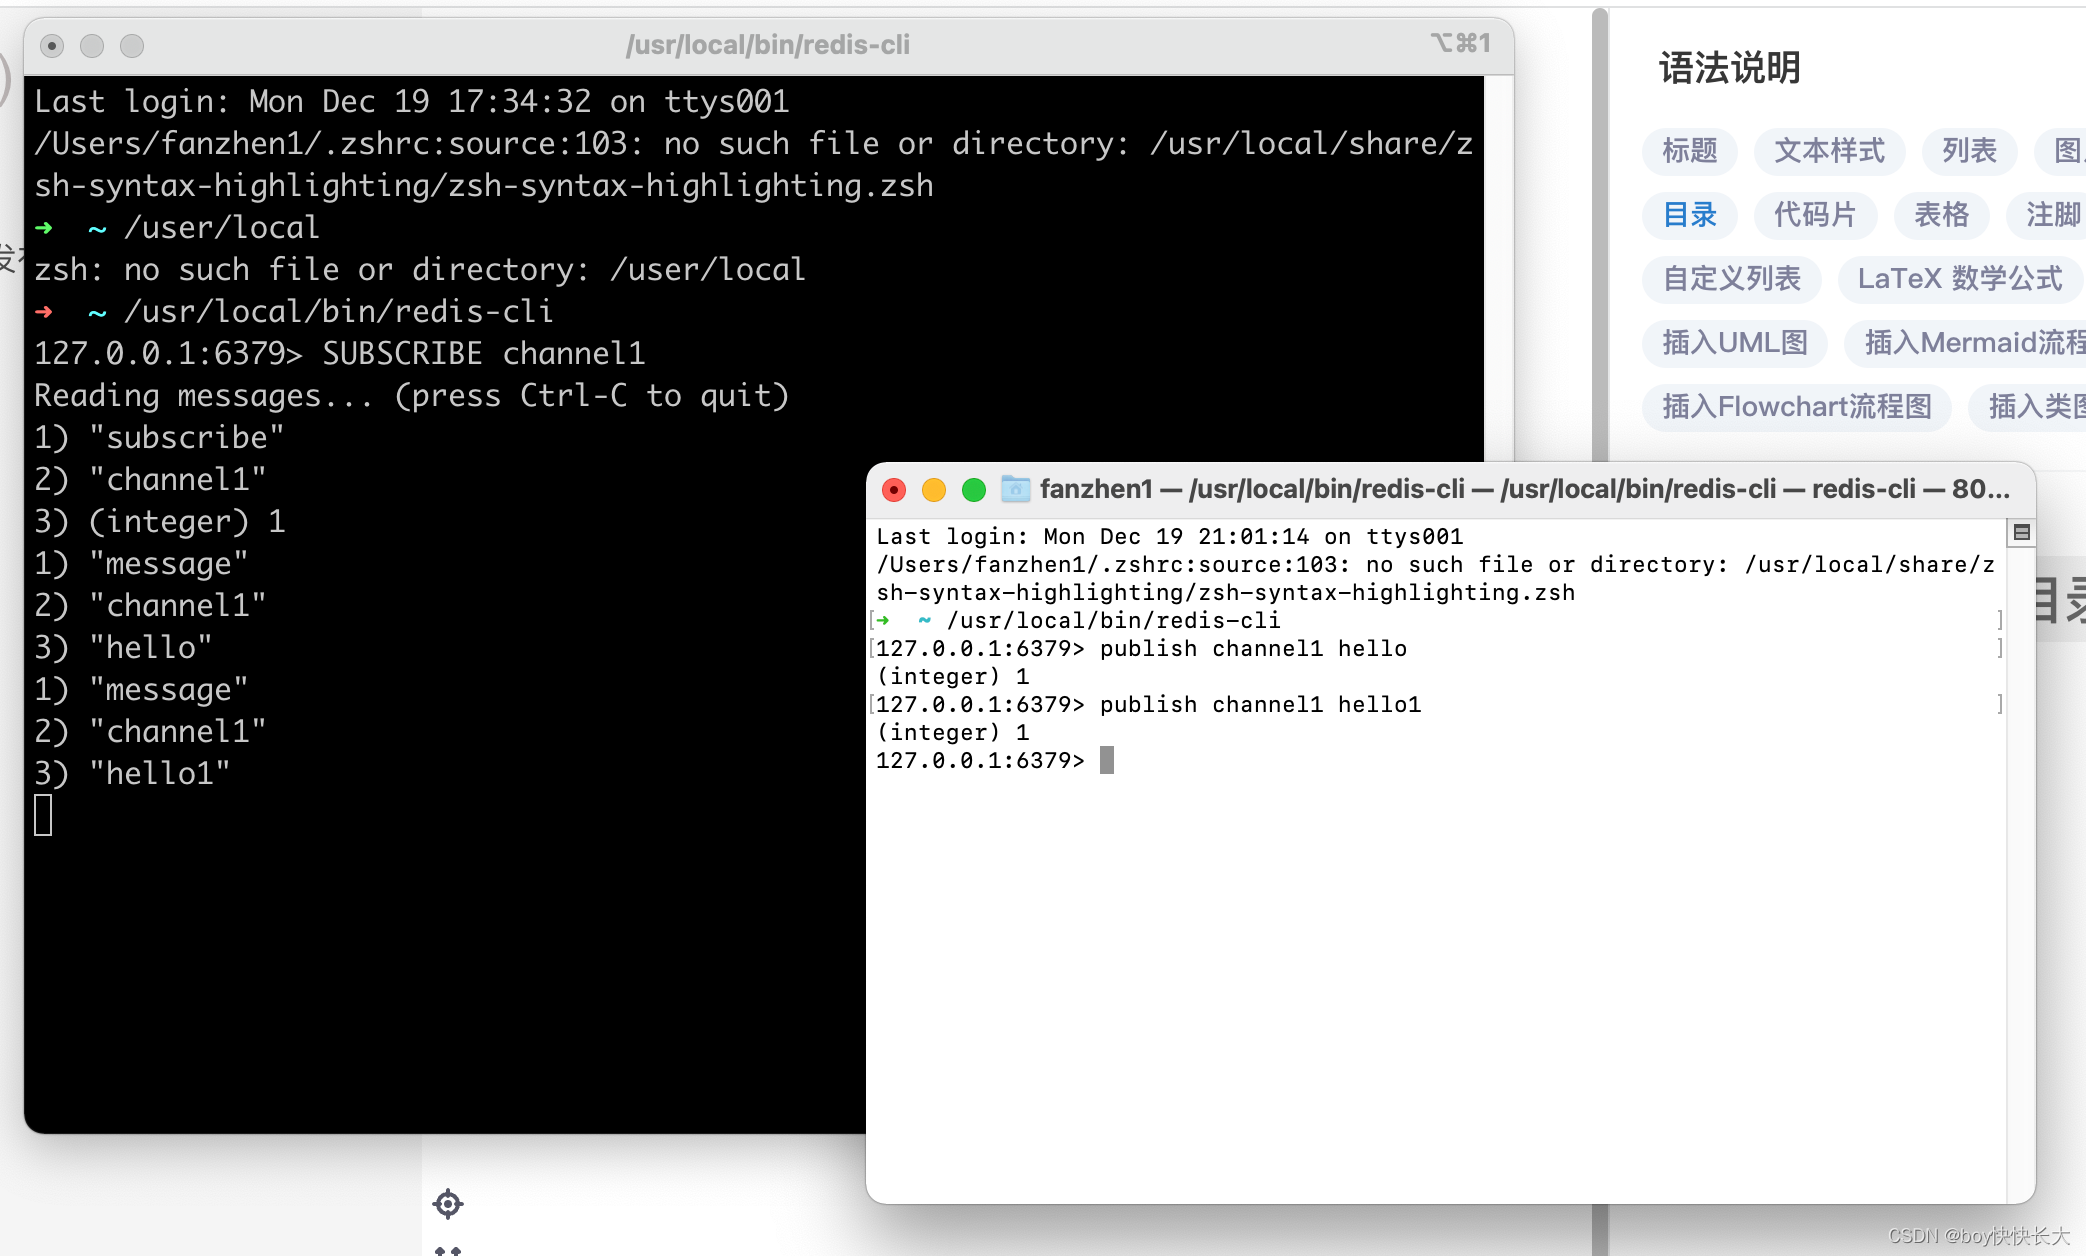
Task: Open the LaTeX 数学公式 syntax tag
Action: click(x=1960, y=279)
